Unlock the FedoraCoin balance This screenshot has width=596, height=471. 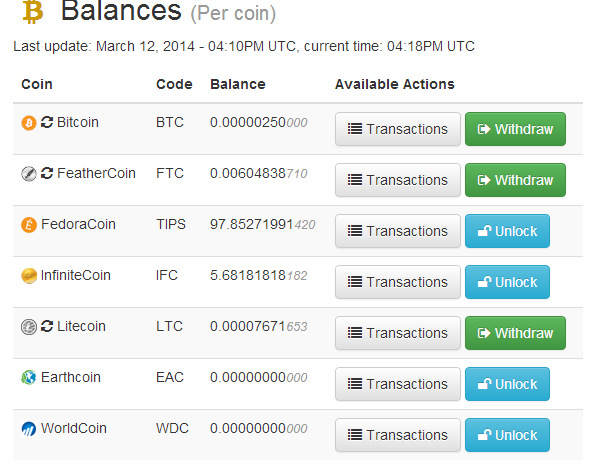[x=507, y=231]
